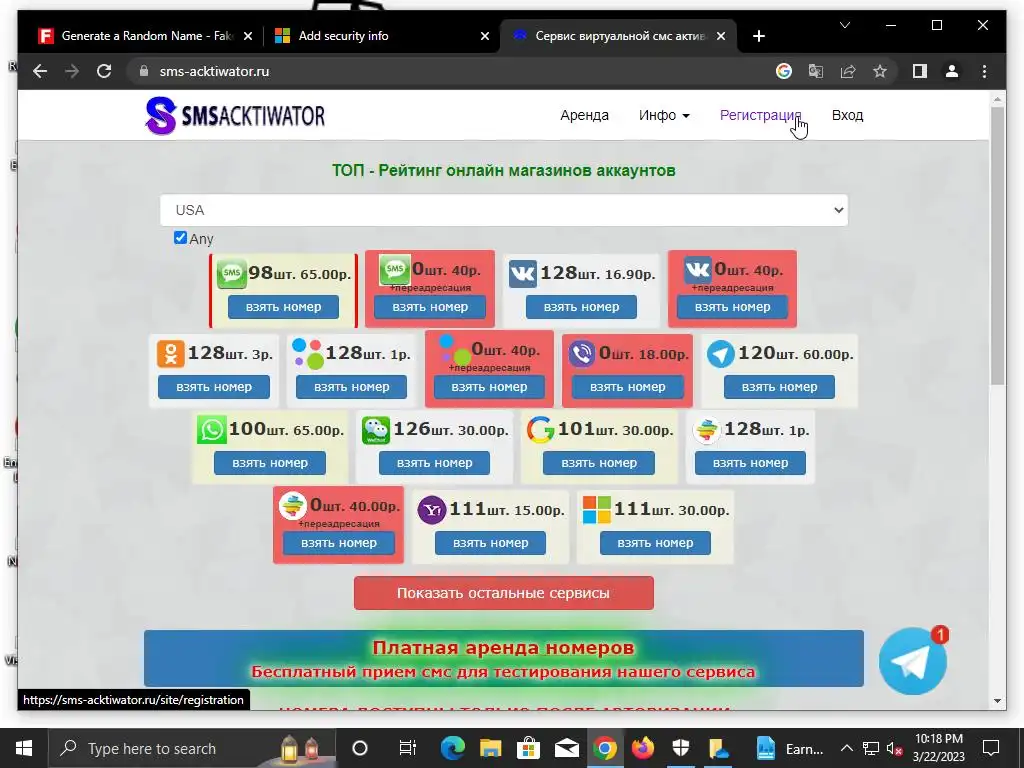The width and height of the screenshot is (1024, 768).
Task: Click the Telegram icon with 120 pcs
Action: 720,354
